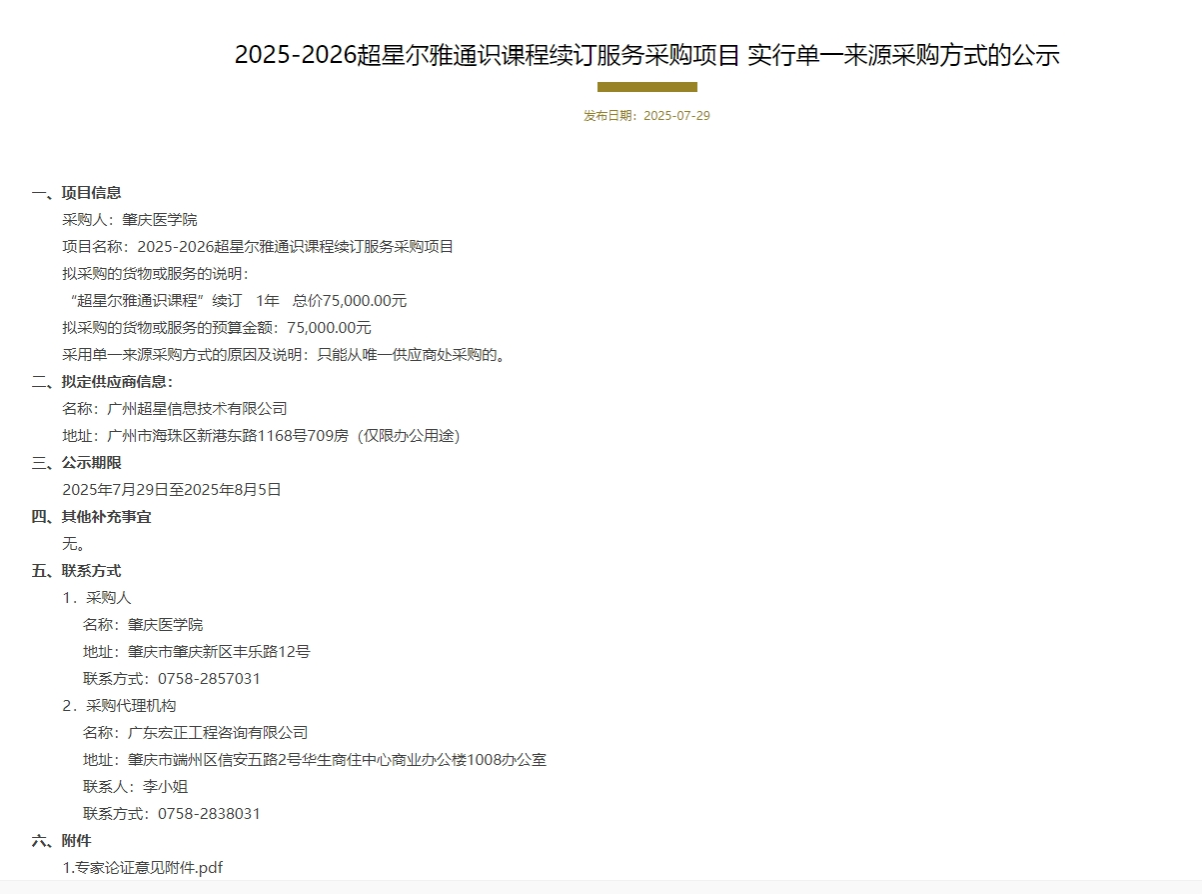
Task: Select the heading 四、其他补充事宜
Action: pyautogui.click(x=91, y=517)
